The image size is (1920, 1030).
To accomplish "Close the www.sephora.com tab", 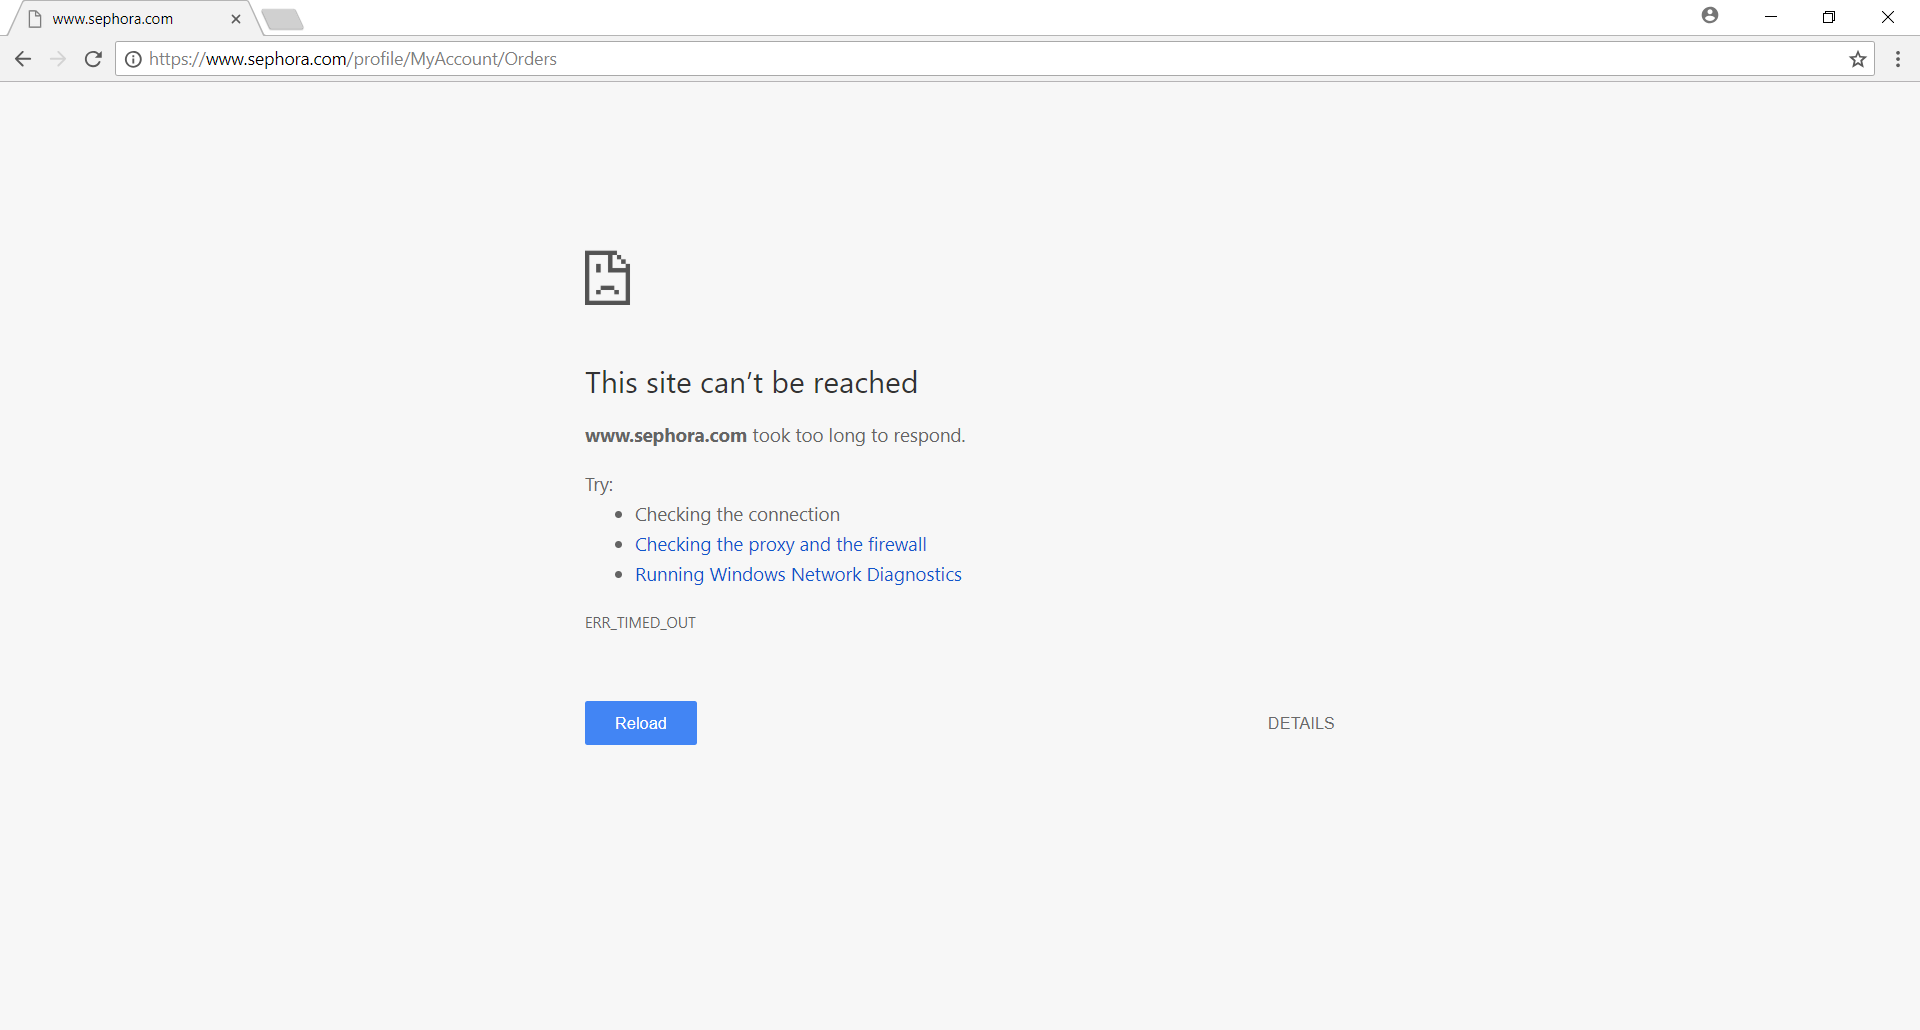I will pyautogui.click(x=236, y=19).
